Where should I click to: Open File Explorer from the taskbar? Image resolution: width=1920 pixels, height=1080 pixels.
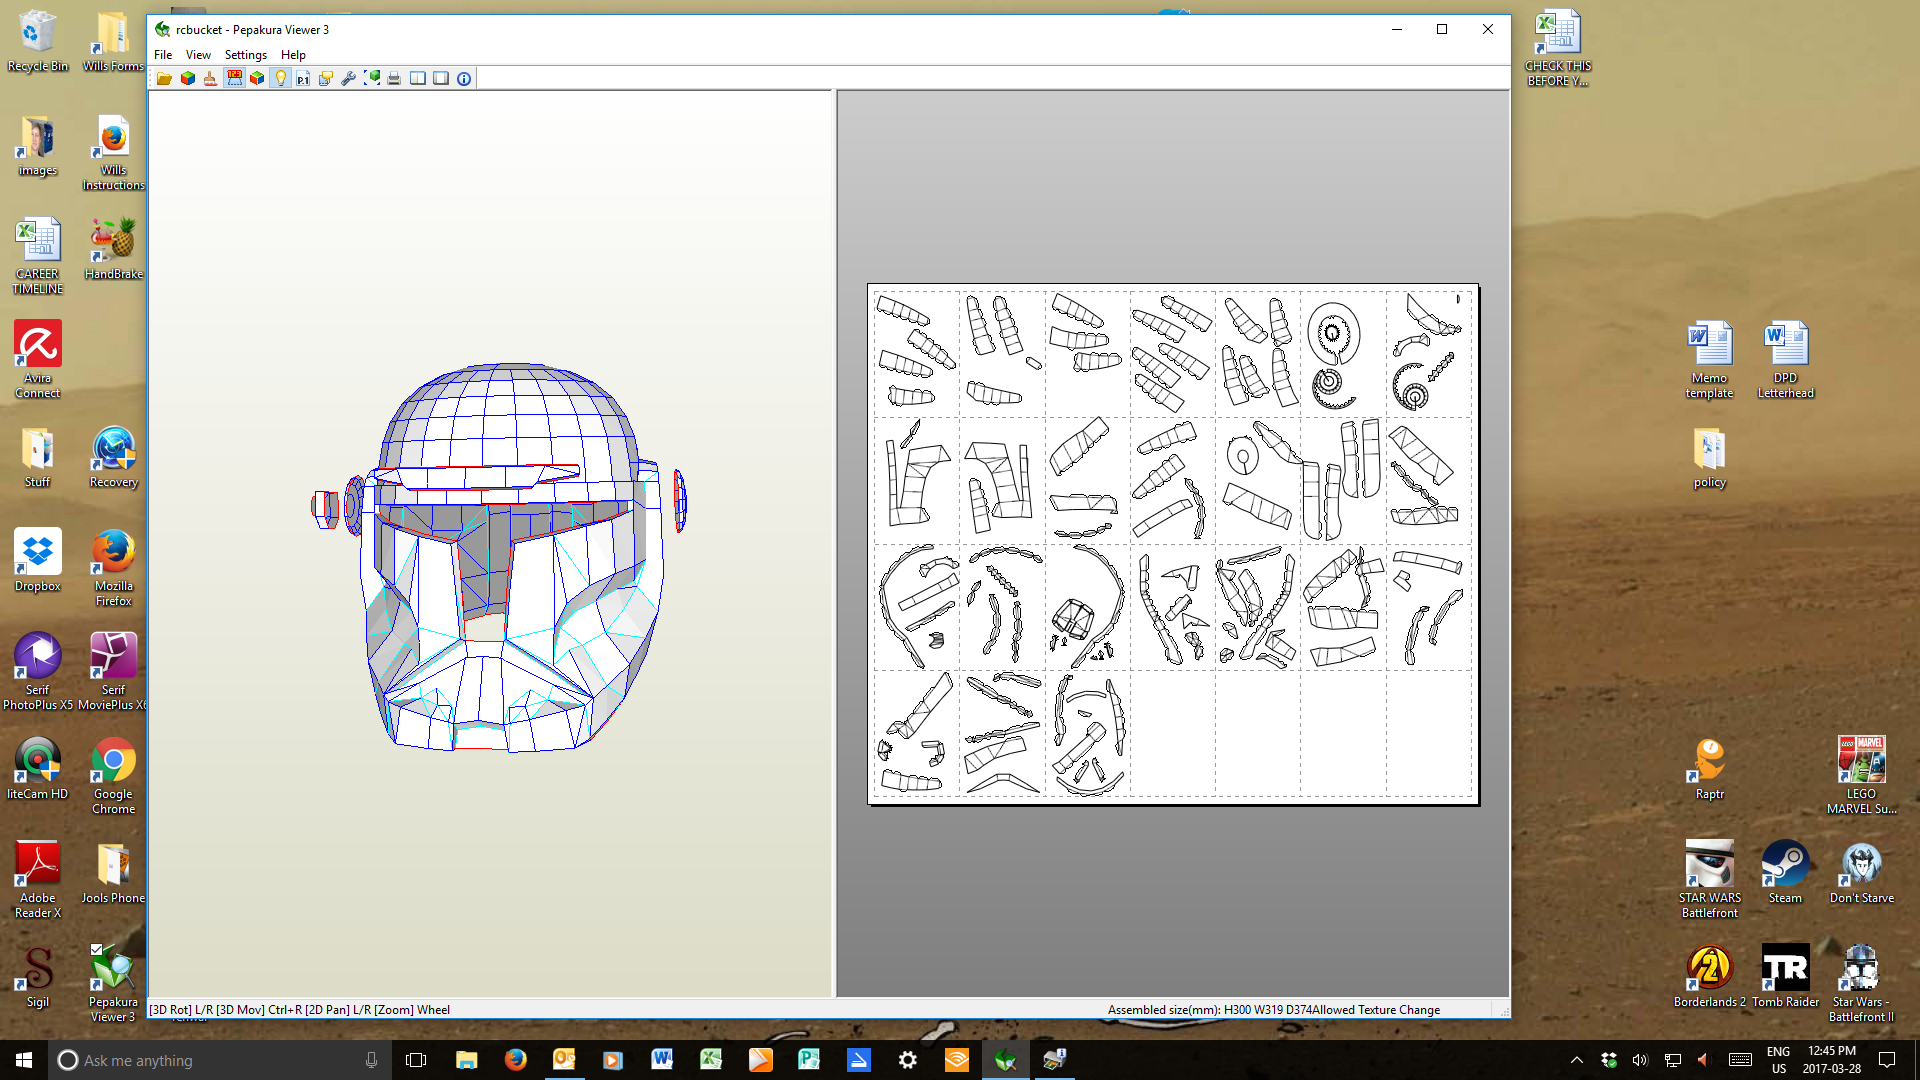(466, 1060)
